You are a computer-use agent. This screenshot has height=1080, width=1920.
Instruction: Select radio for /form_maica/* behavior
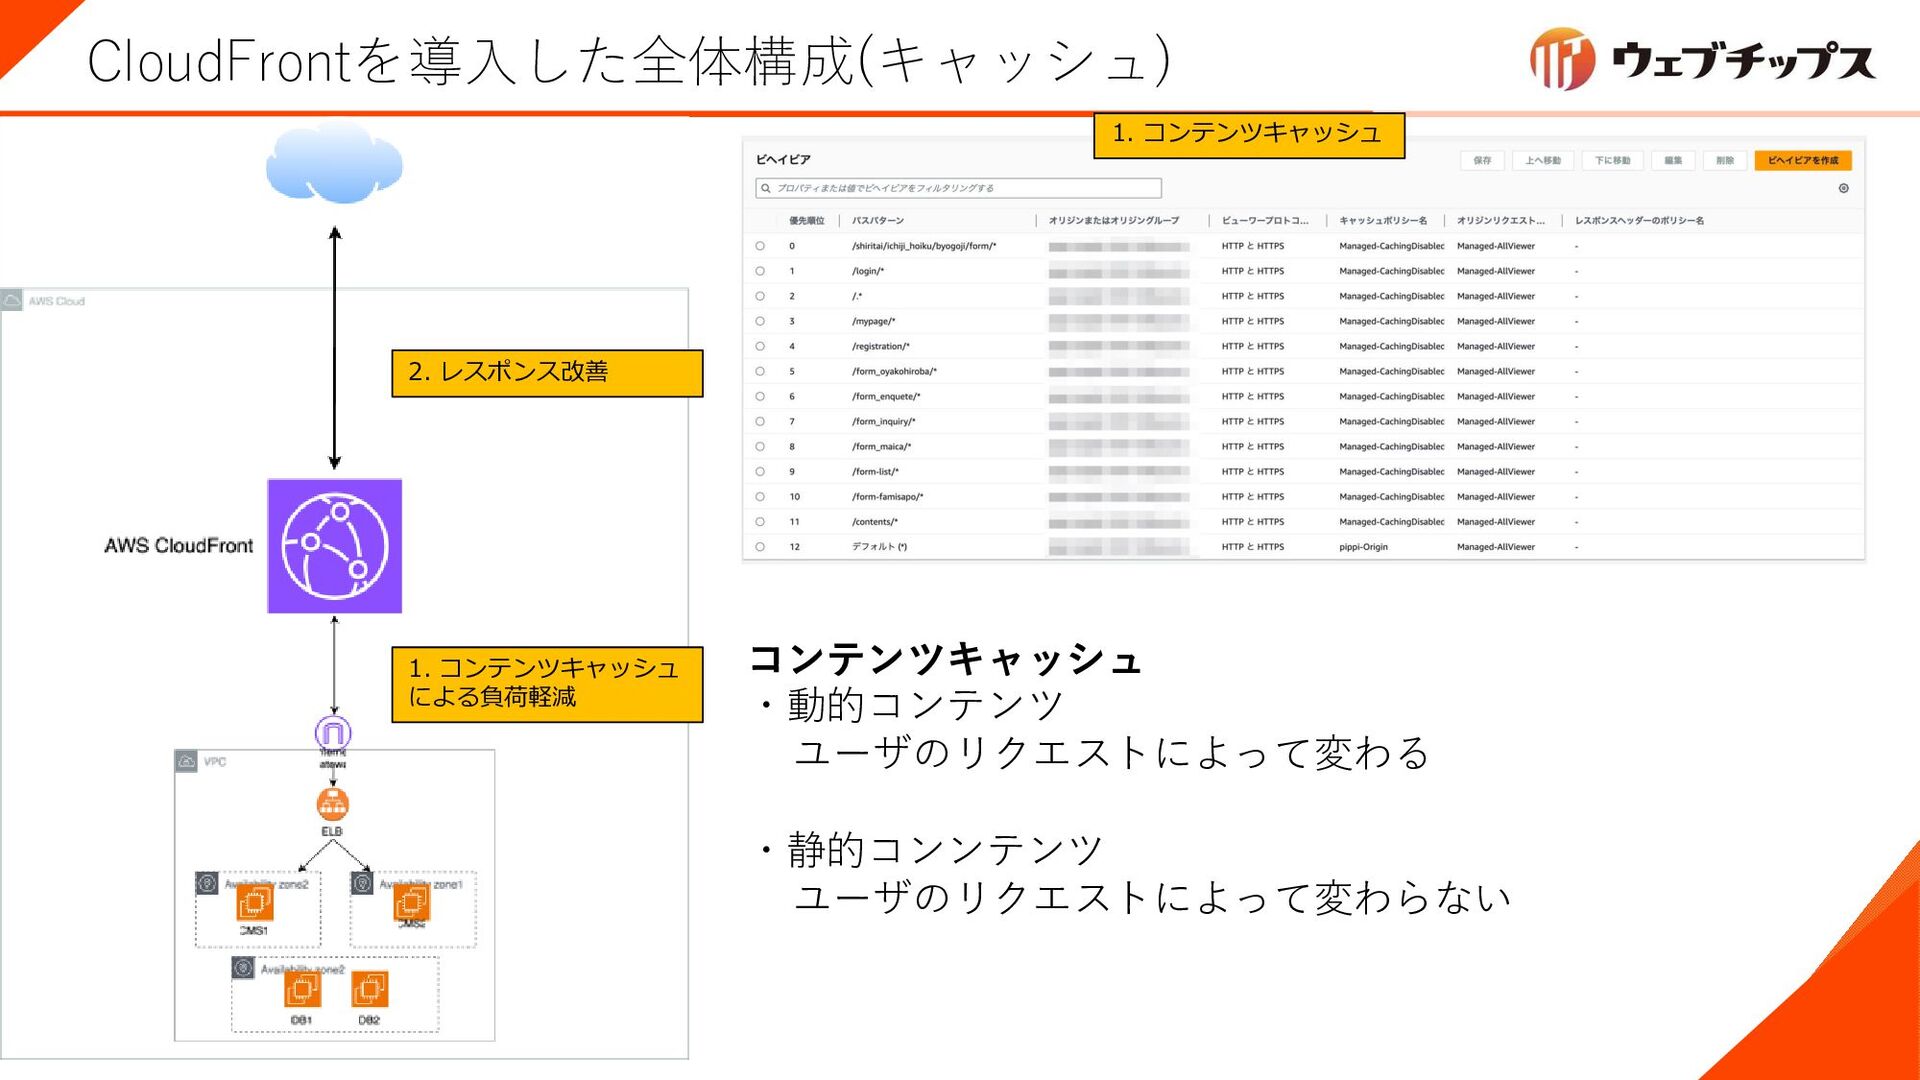760,446
